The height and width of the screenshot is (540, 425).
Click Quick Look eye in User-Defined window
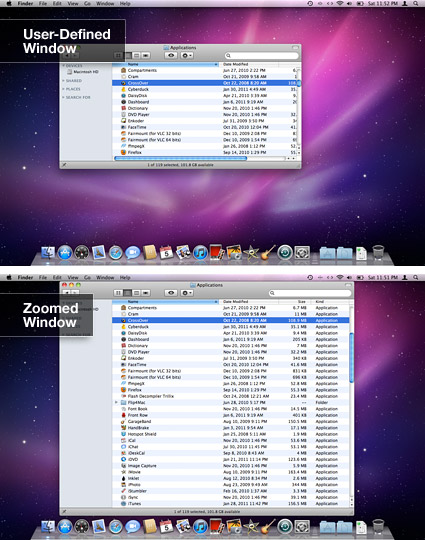171,55
